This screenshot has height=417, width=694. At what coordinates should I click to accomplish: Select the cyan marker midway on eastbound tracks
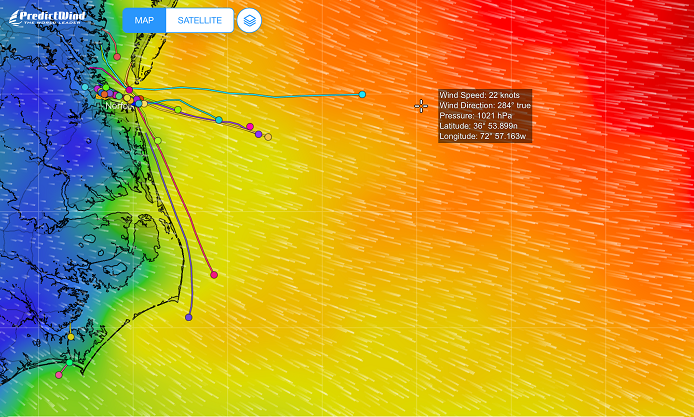coord(219,120)
